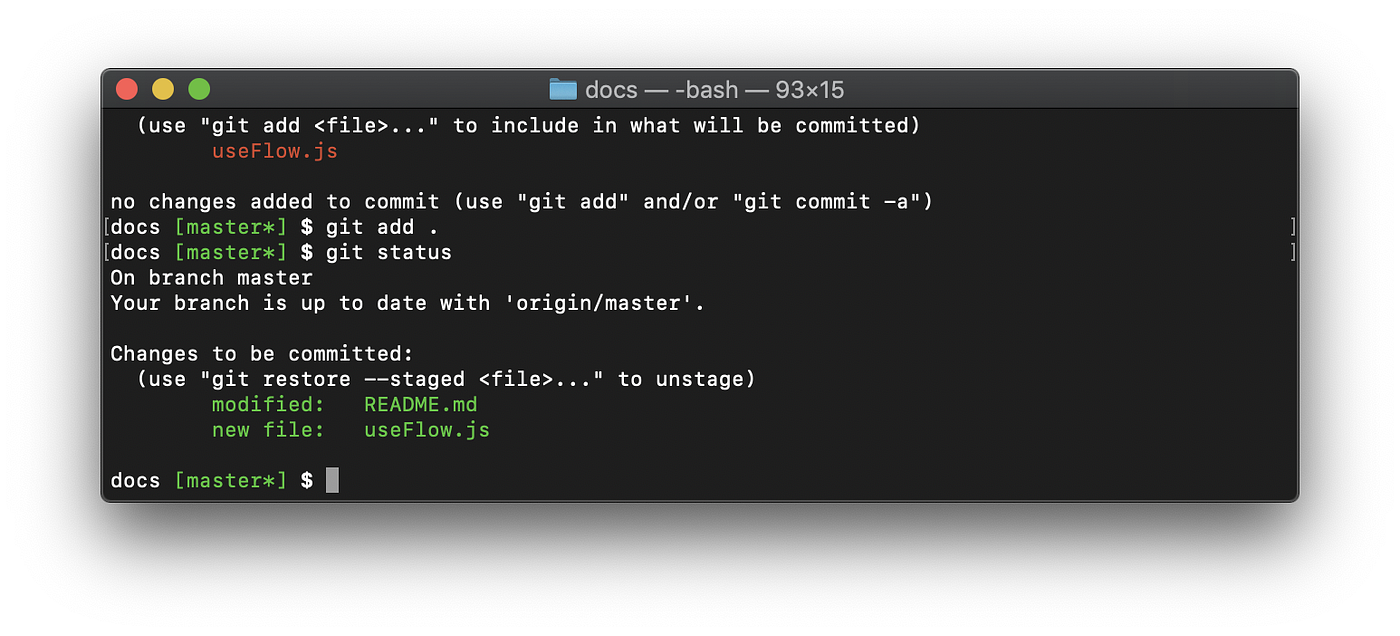The height and width of the screenshot is (636, 1400).
Task: Click the green full-screen window button
Action: tap(199, 89)
